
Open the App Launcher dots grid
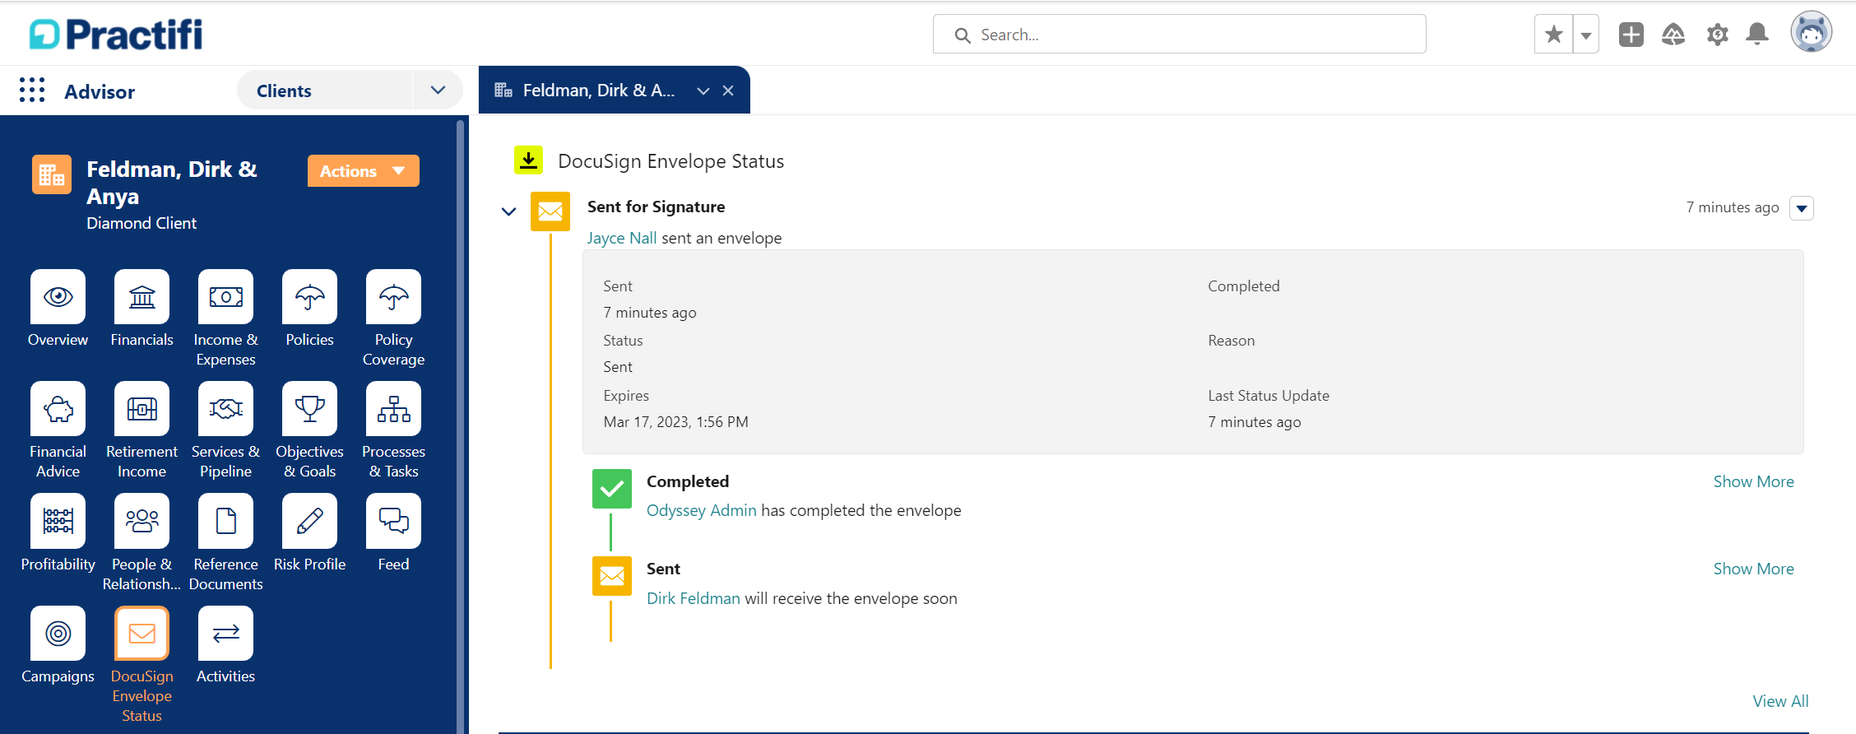pyautogui.click(x=32, y=91)
